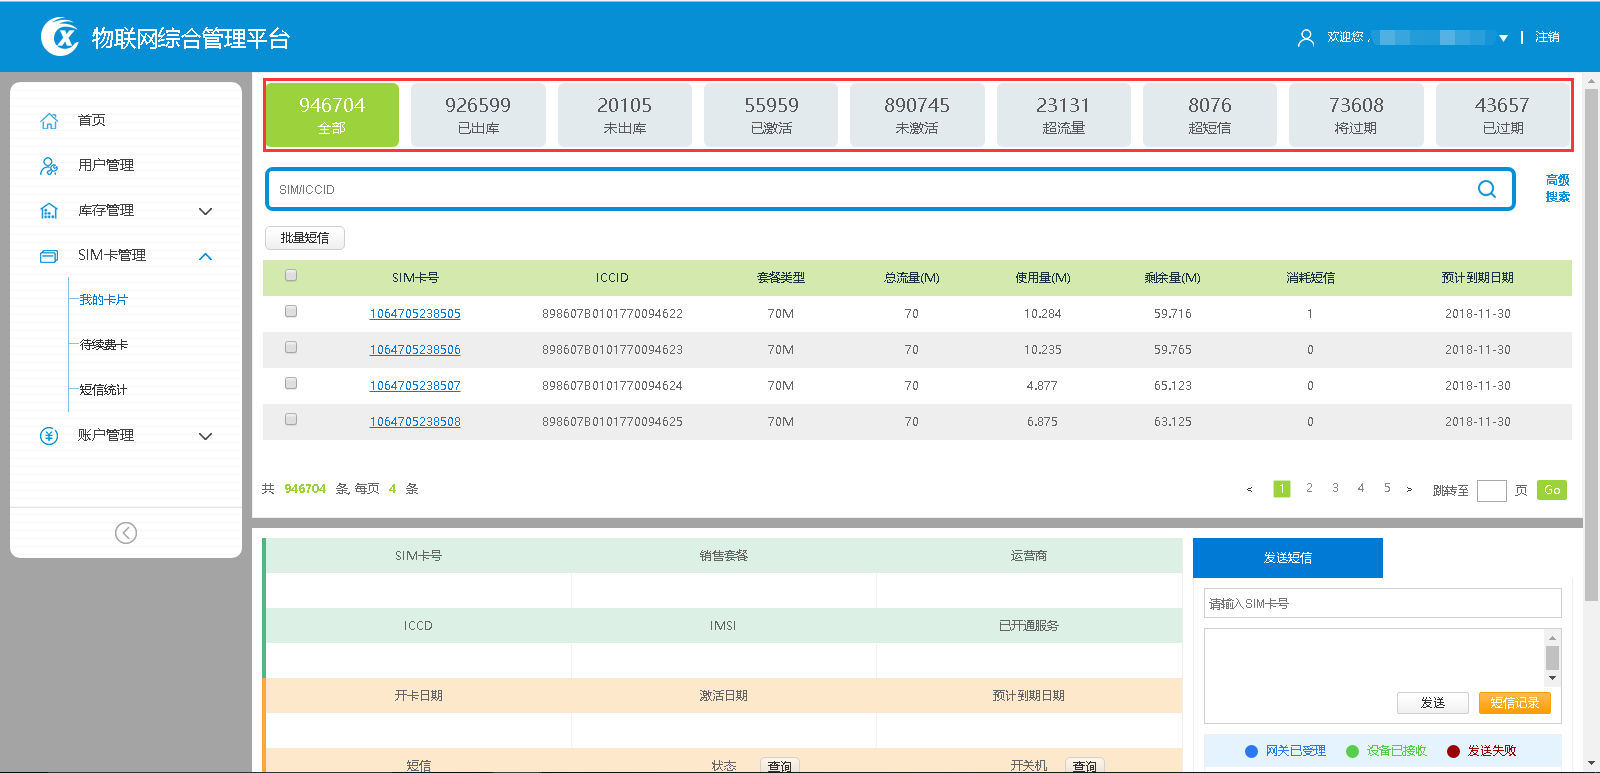The width and height of the screenshot is (1600, 773).
Task: Open the user account dropdown arrow
Action: pyautogui.click(x=1503, y=38)
